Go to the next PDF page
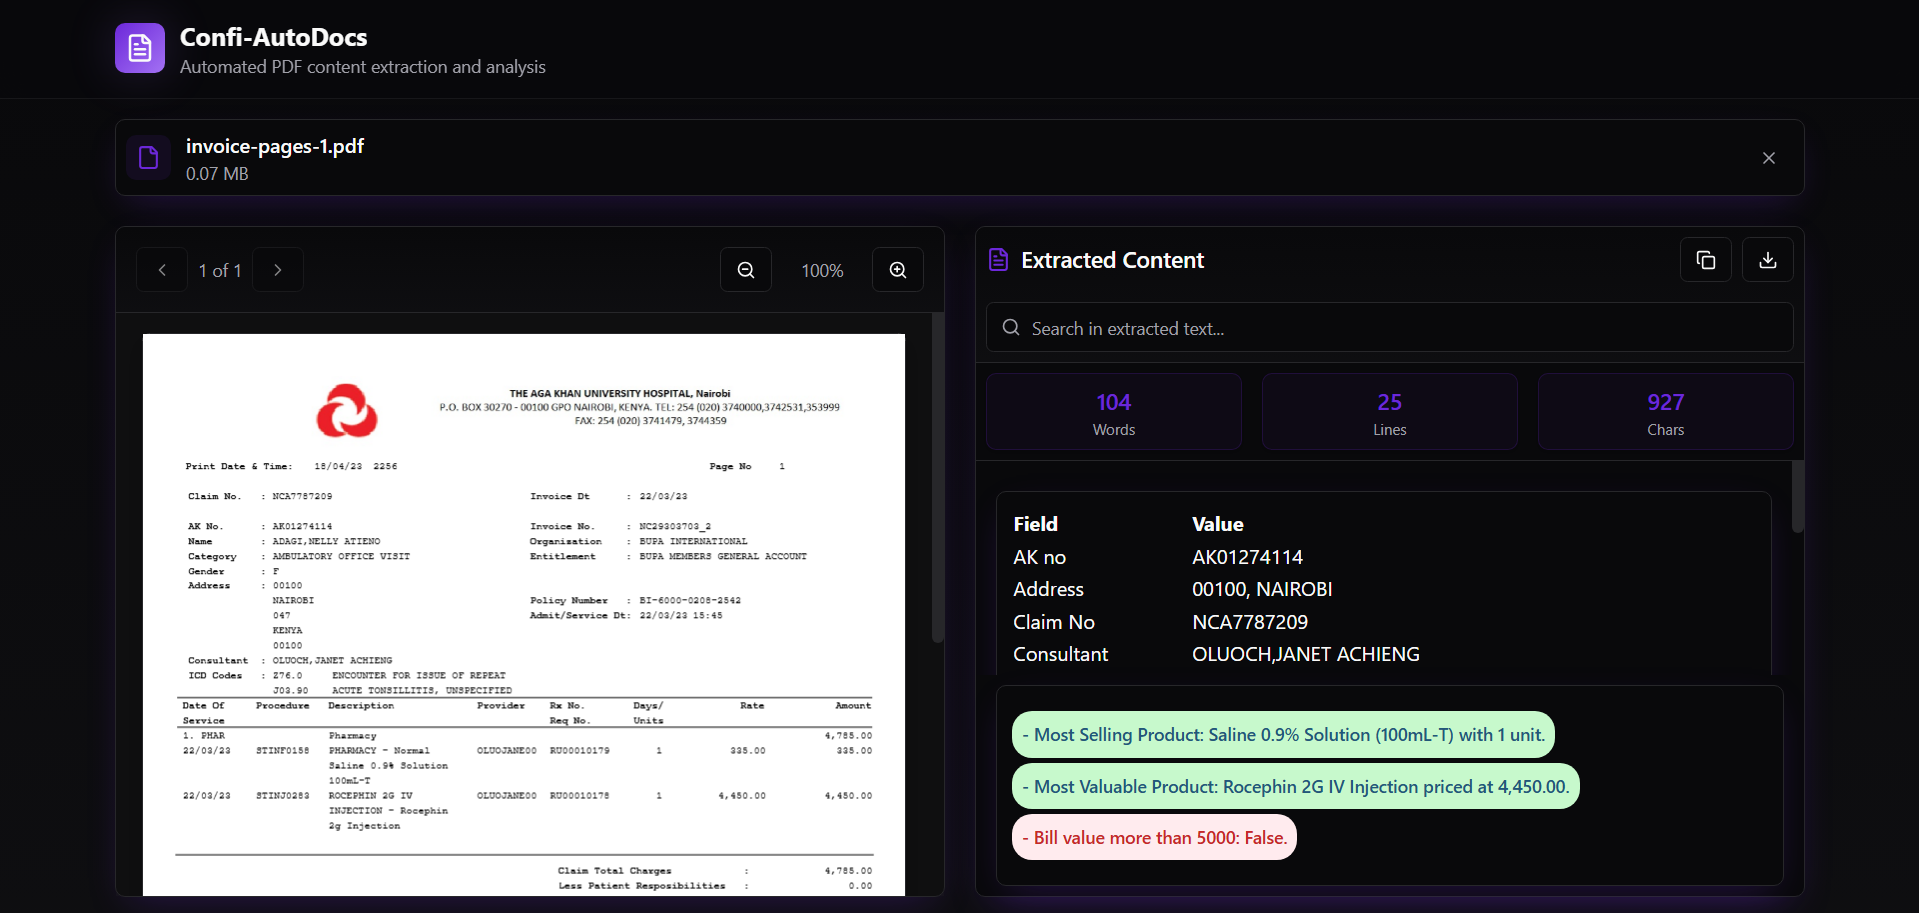The height and width of the screenshot is (913, 1919). (278, 270)
